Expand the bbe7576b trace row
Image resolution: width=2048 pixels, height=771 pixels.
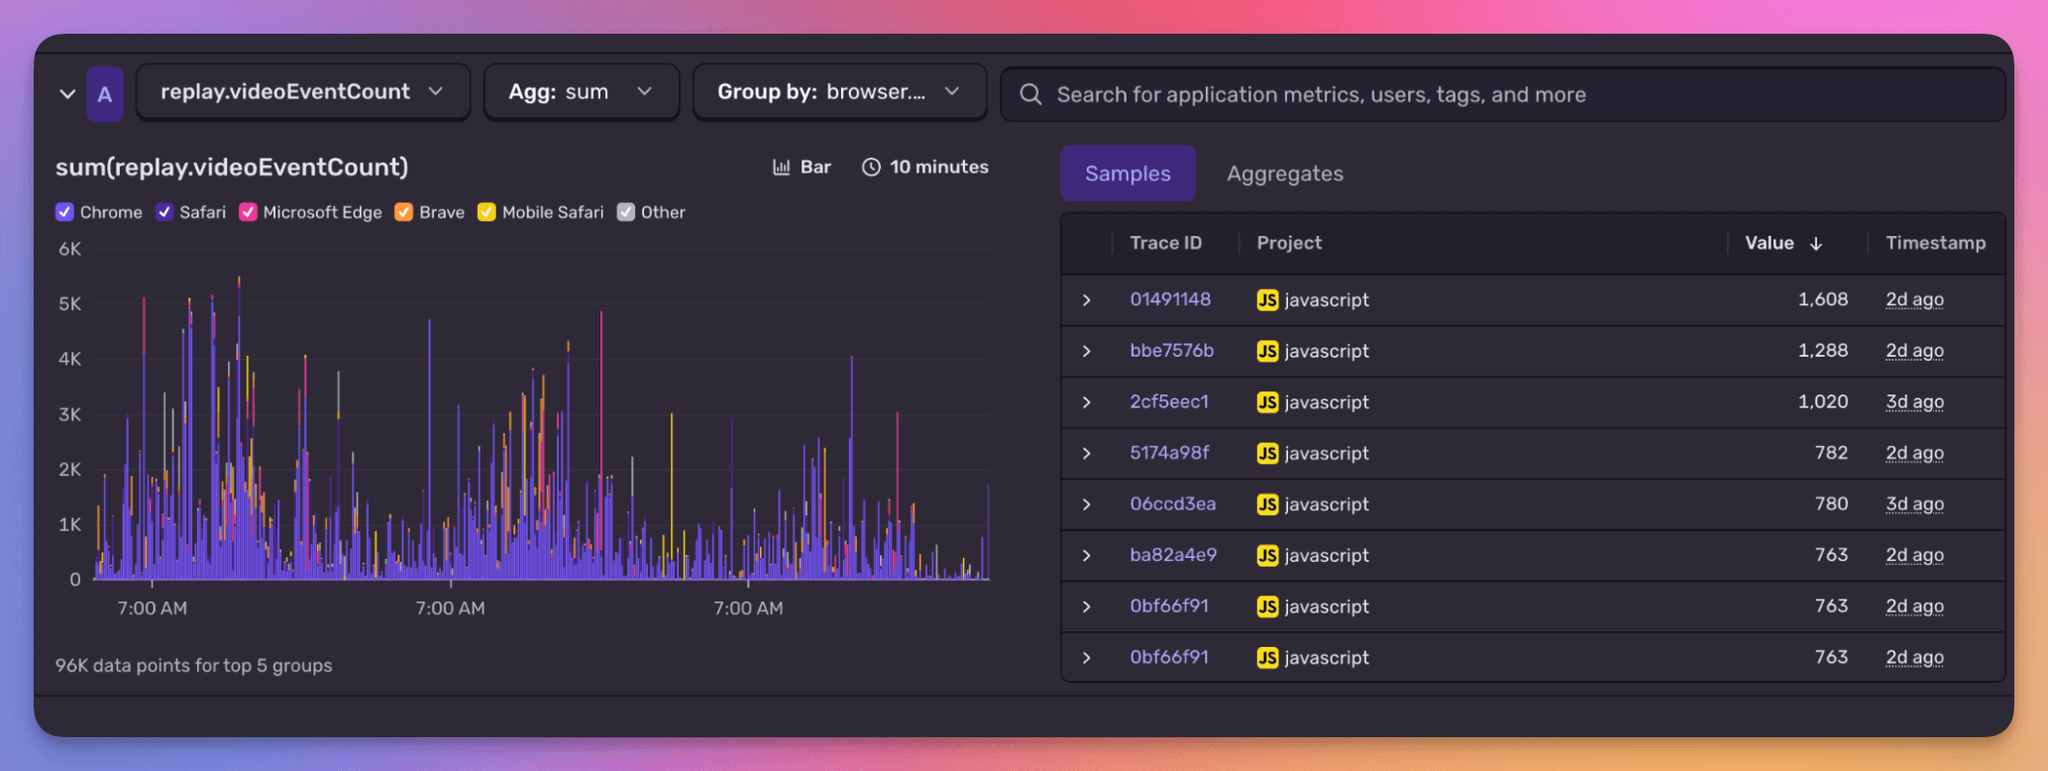1086,351
